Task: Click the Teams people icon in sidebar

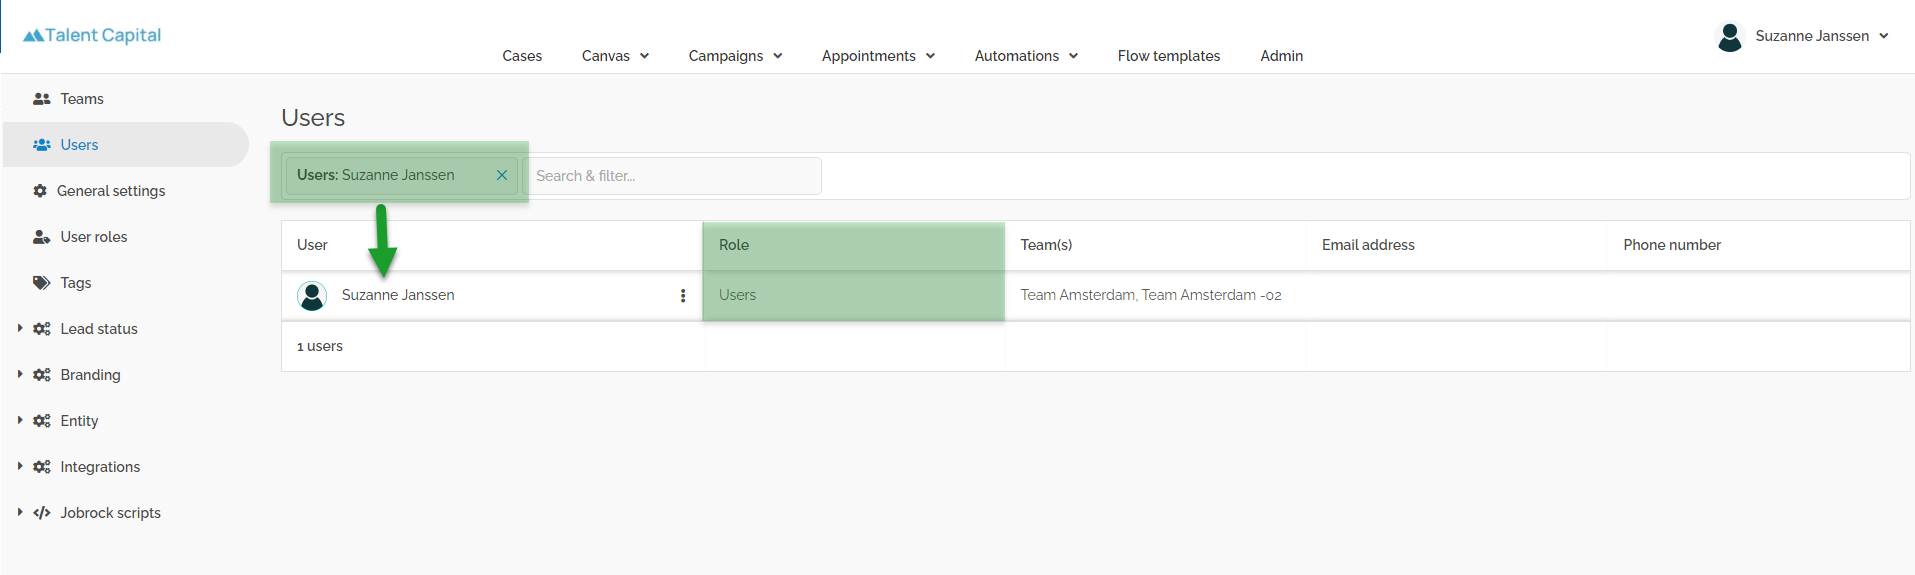Action: pyautogui.click(x=42, y=99)
